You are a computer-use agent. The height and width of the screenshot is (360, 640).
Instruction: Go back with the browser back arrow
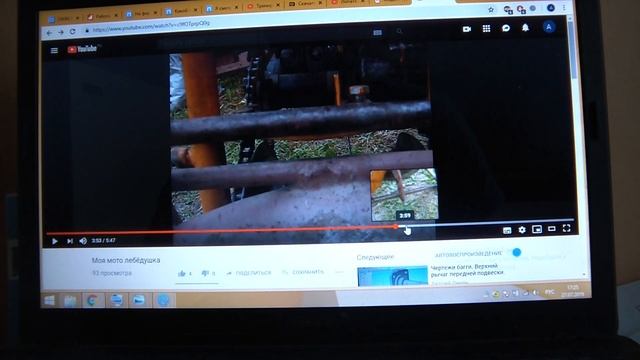click(49, 33)
